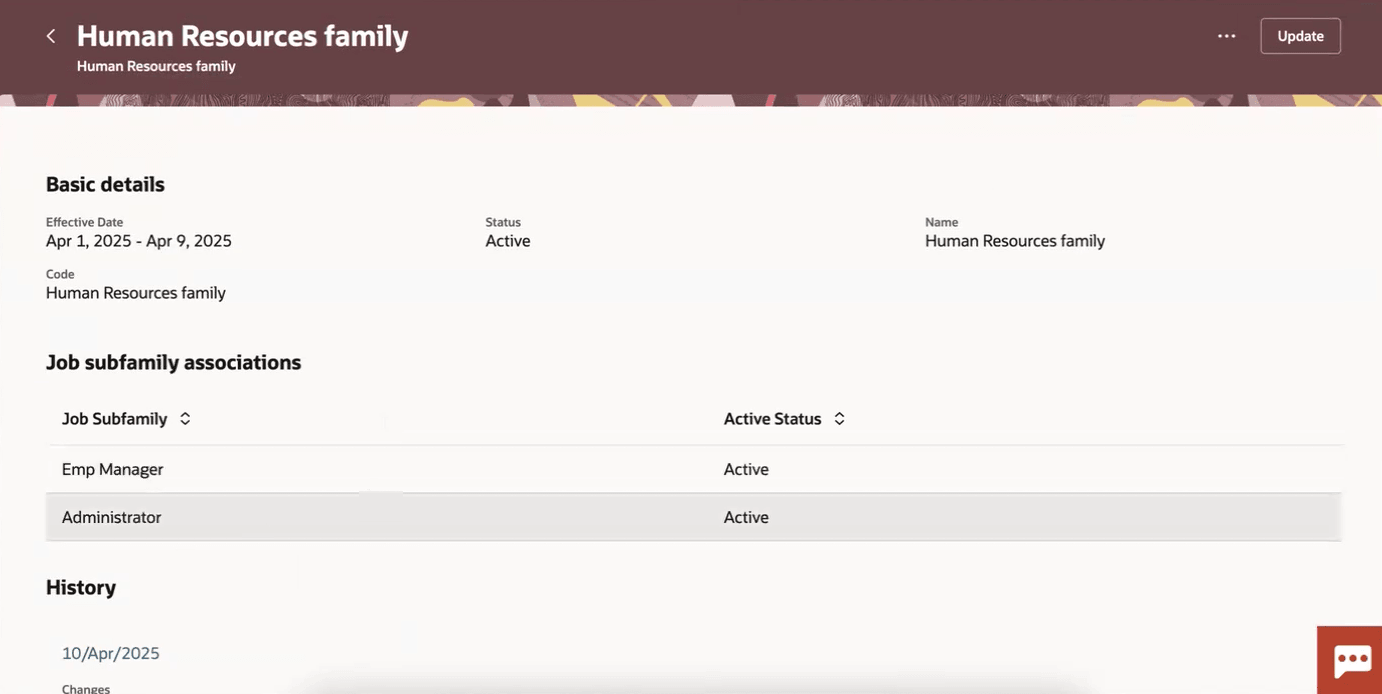
Task: Click the Active Status column header
Action: (x=772, y=419)
